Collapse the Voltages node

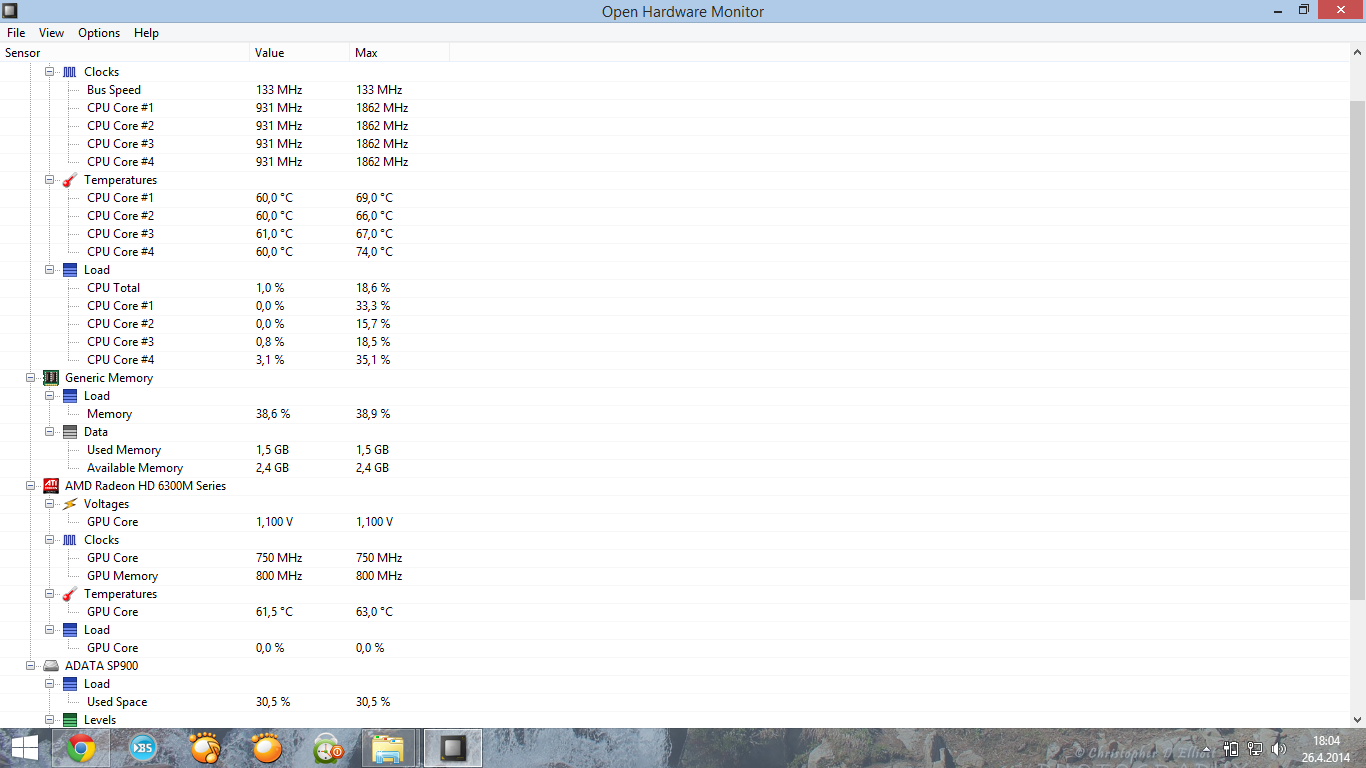coord(49,504)
